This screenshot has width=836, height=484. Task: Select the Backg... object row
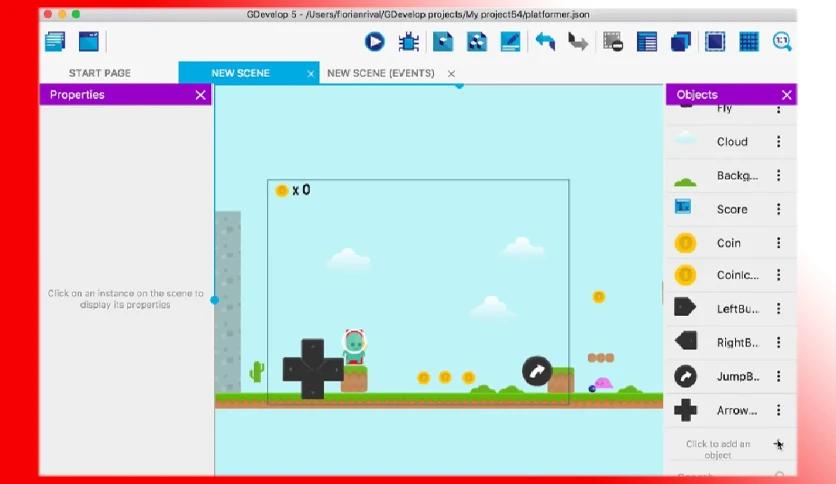pos(731,175)
